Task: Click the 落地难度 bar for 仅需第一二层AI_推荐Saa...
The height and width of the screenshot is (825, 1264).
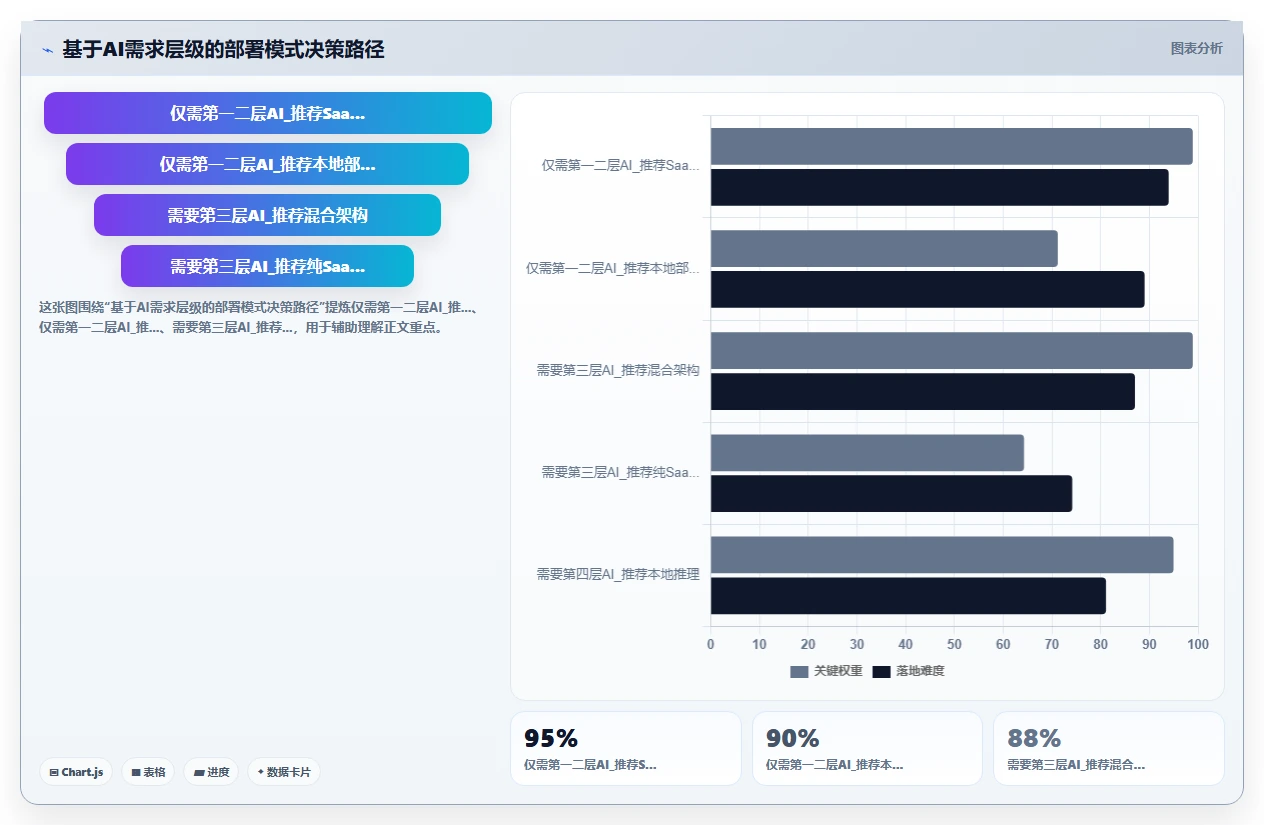Action: [940, 187]
